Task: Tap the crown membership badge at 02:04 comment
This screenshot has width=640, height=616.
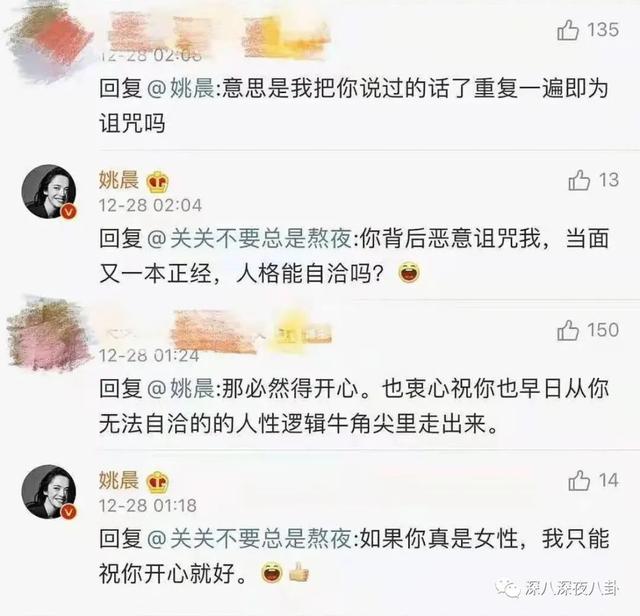Action: 158,182
